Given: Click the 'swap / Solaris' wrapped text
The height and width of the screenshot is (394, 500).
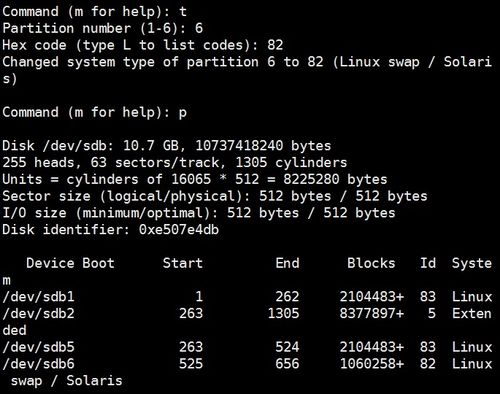Looking at the screenshot, I should click(x=66, y=381).
